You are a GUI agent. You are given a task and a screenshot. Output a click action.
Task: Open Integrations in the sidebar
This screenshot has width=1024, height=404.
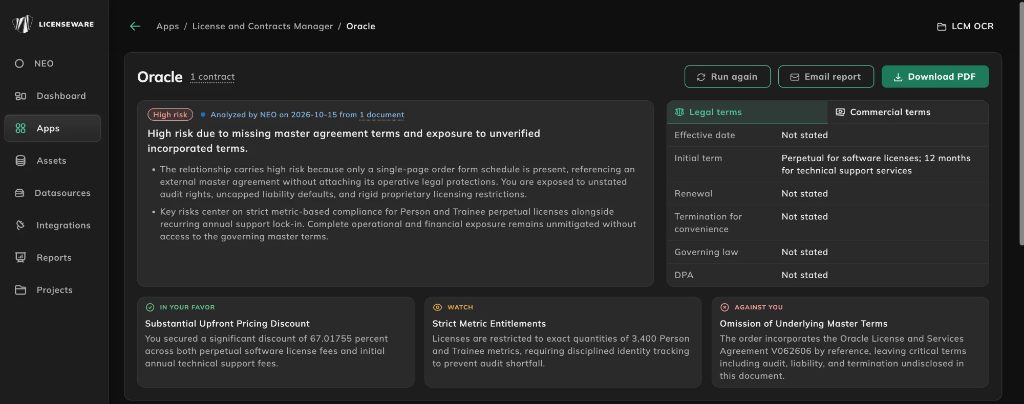pos(52,225)
